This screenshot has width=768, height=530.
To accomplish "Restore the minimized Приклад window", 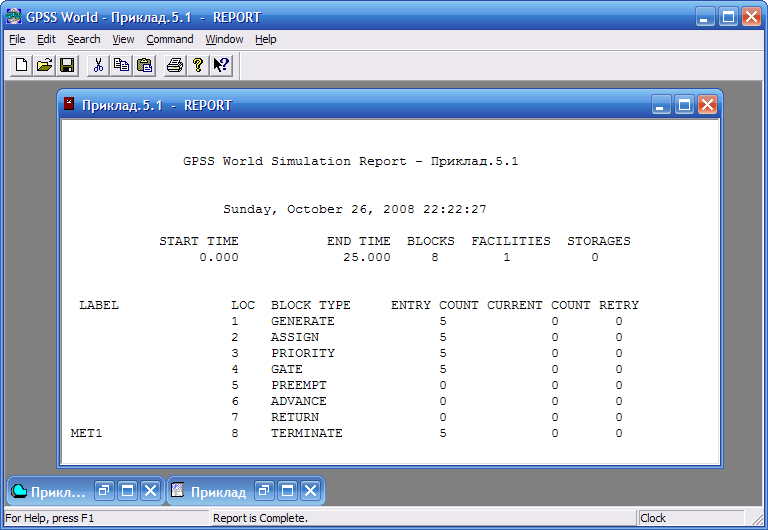I will [x=264, y=490].
